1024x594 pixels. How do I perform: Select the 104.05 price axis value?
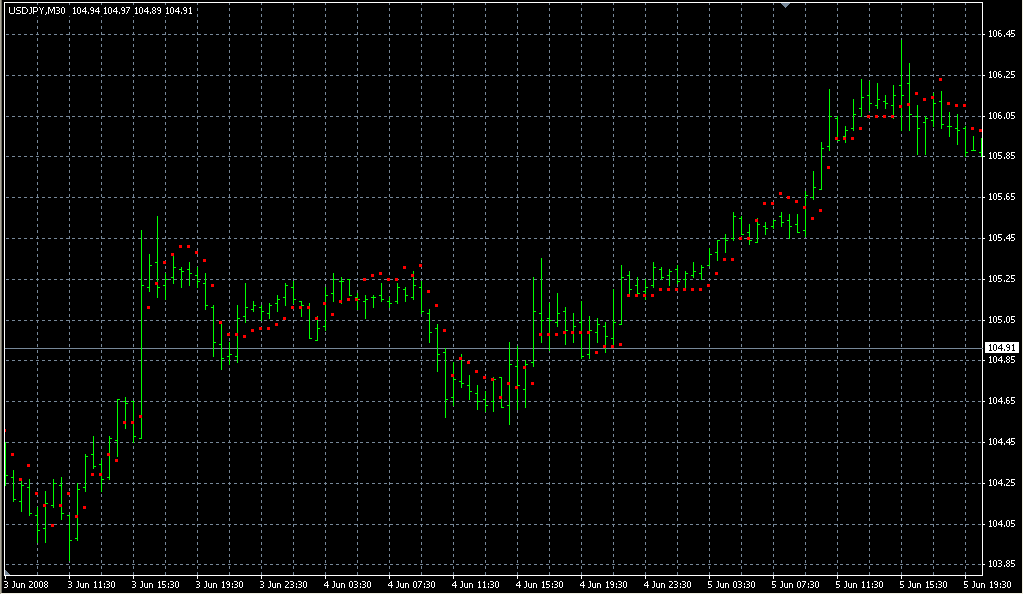coord(1000,523)
